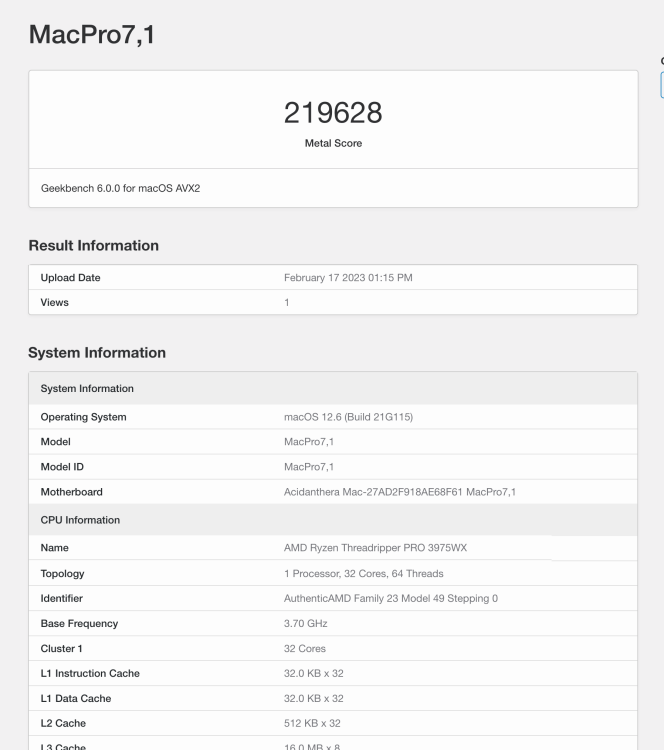Click the CPU Information table header

(333, 520)
